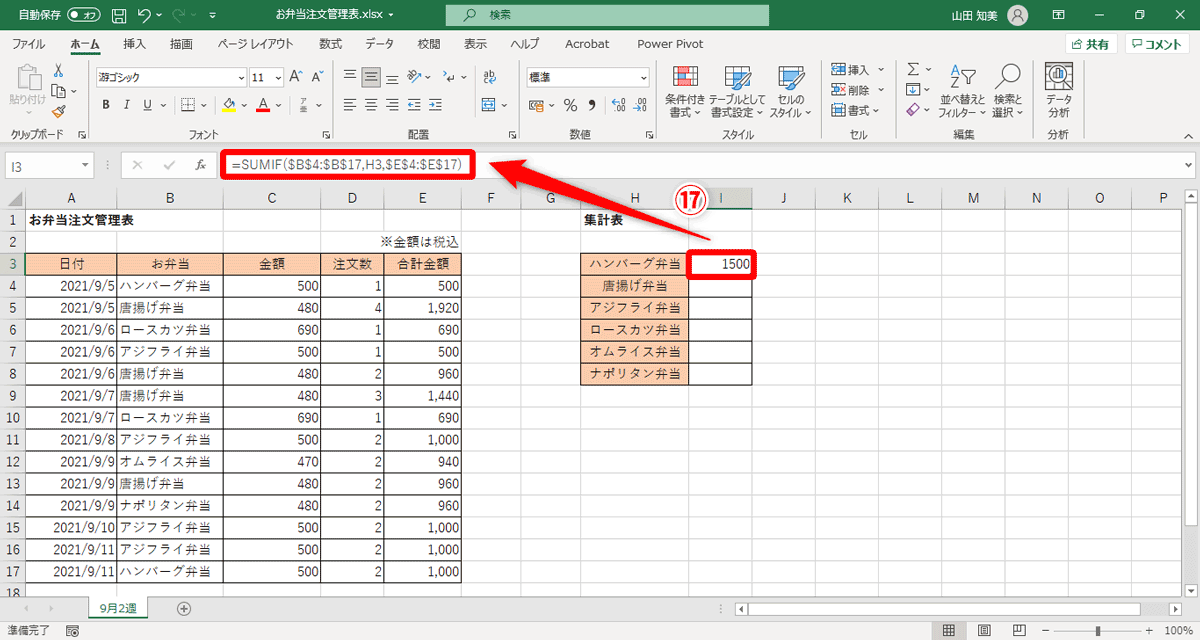
Task: Click the コメント button
Action: point(1158,44)
